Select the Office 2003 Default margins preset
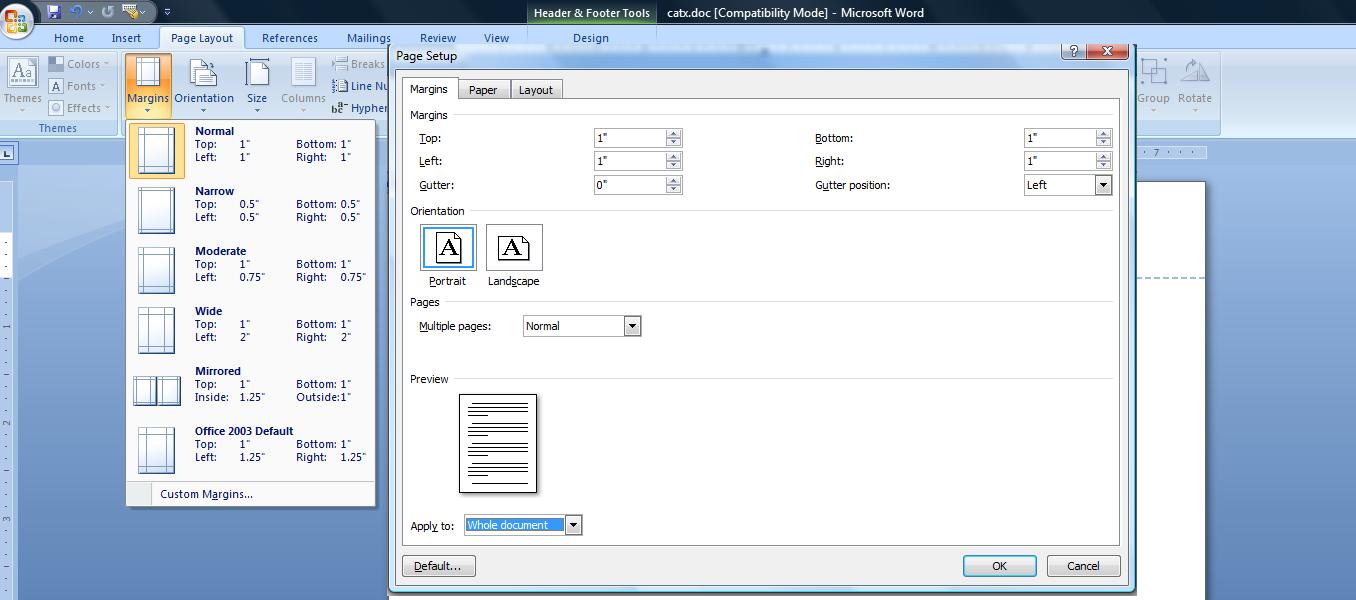The width and height of the screenshot is (1356, 600). tap(251, 450)
